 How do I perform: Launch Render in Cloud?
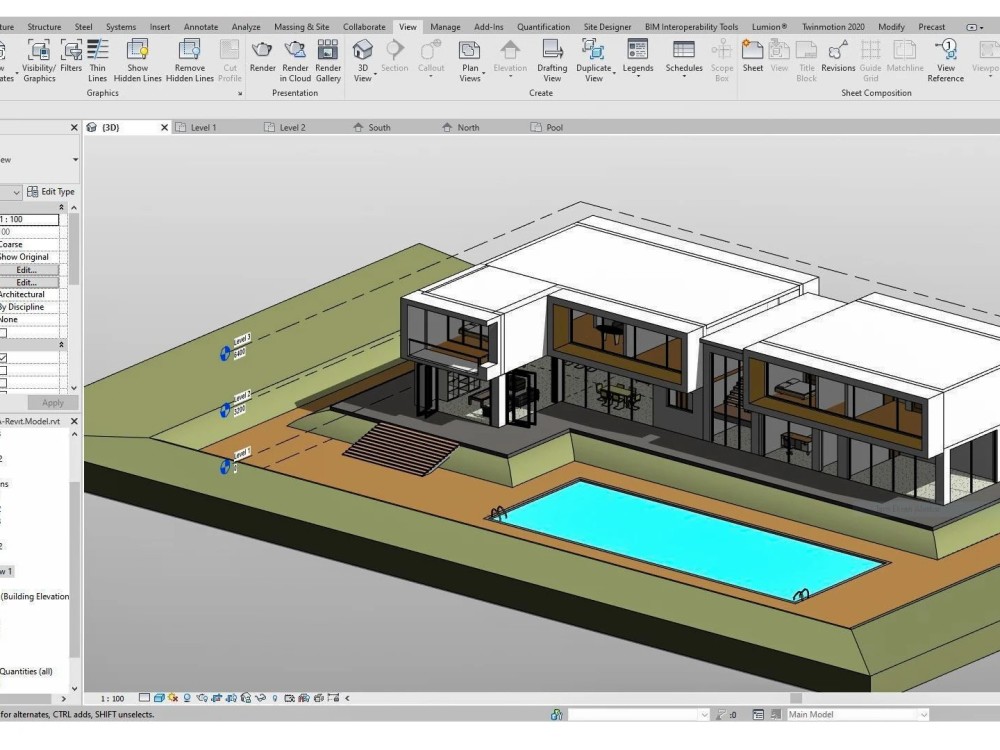click(x=295, y=58)
